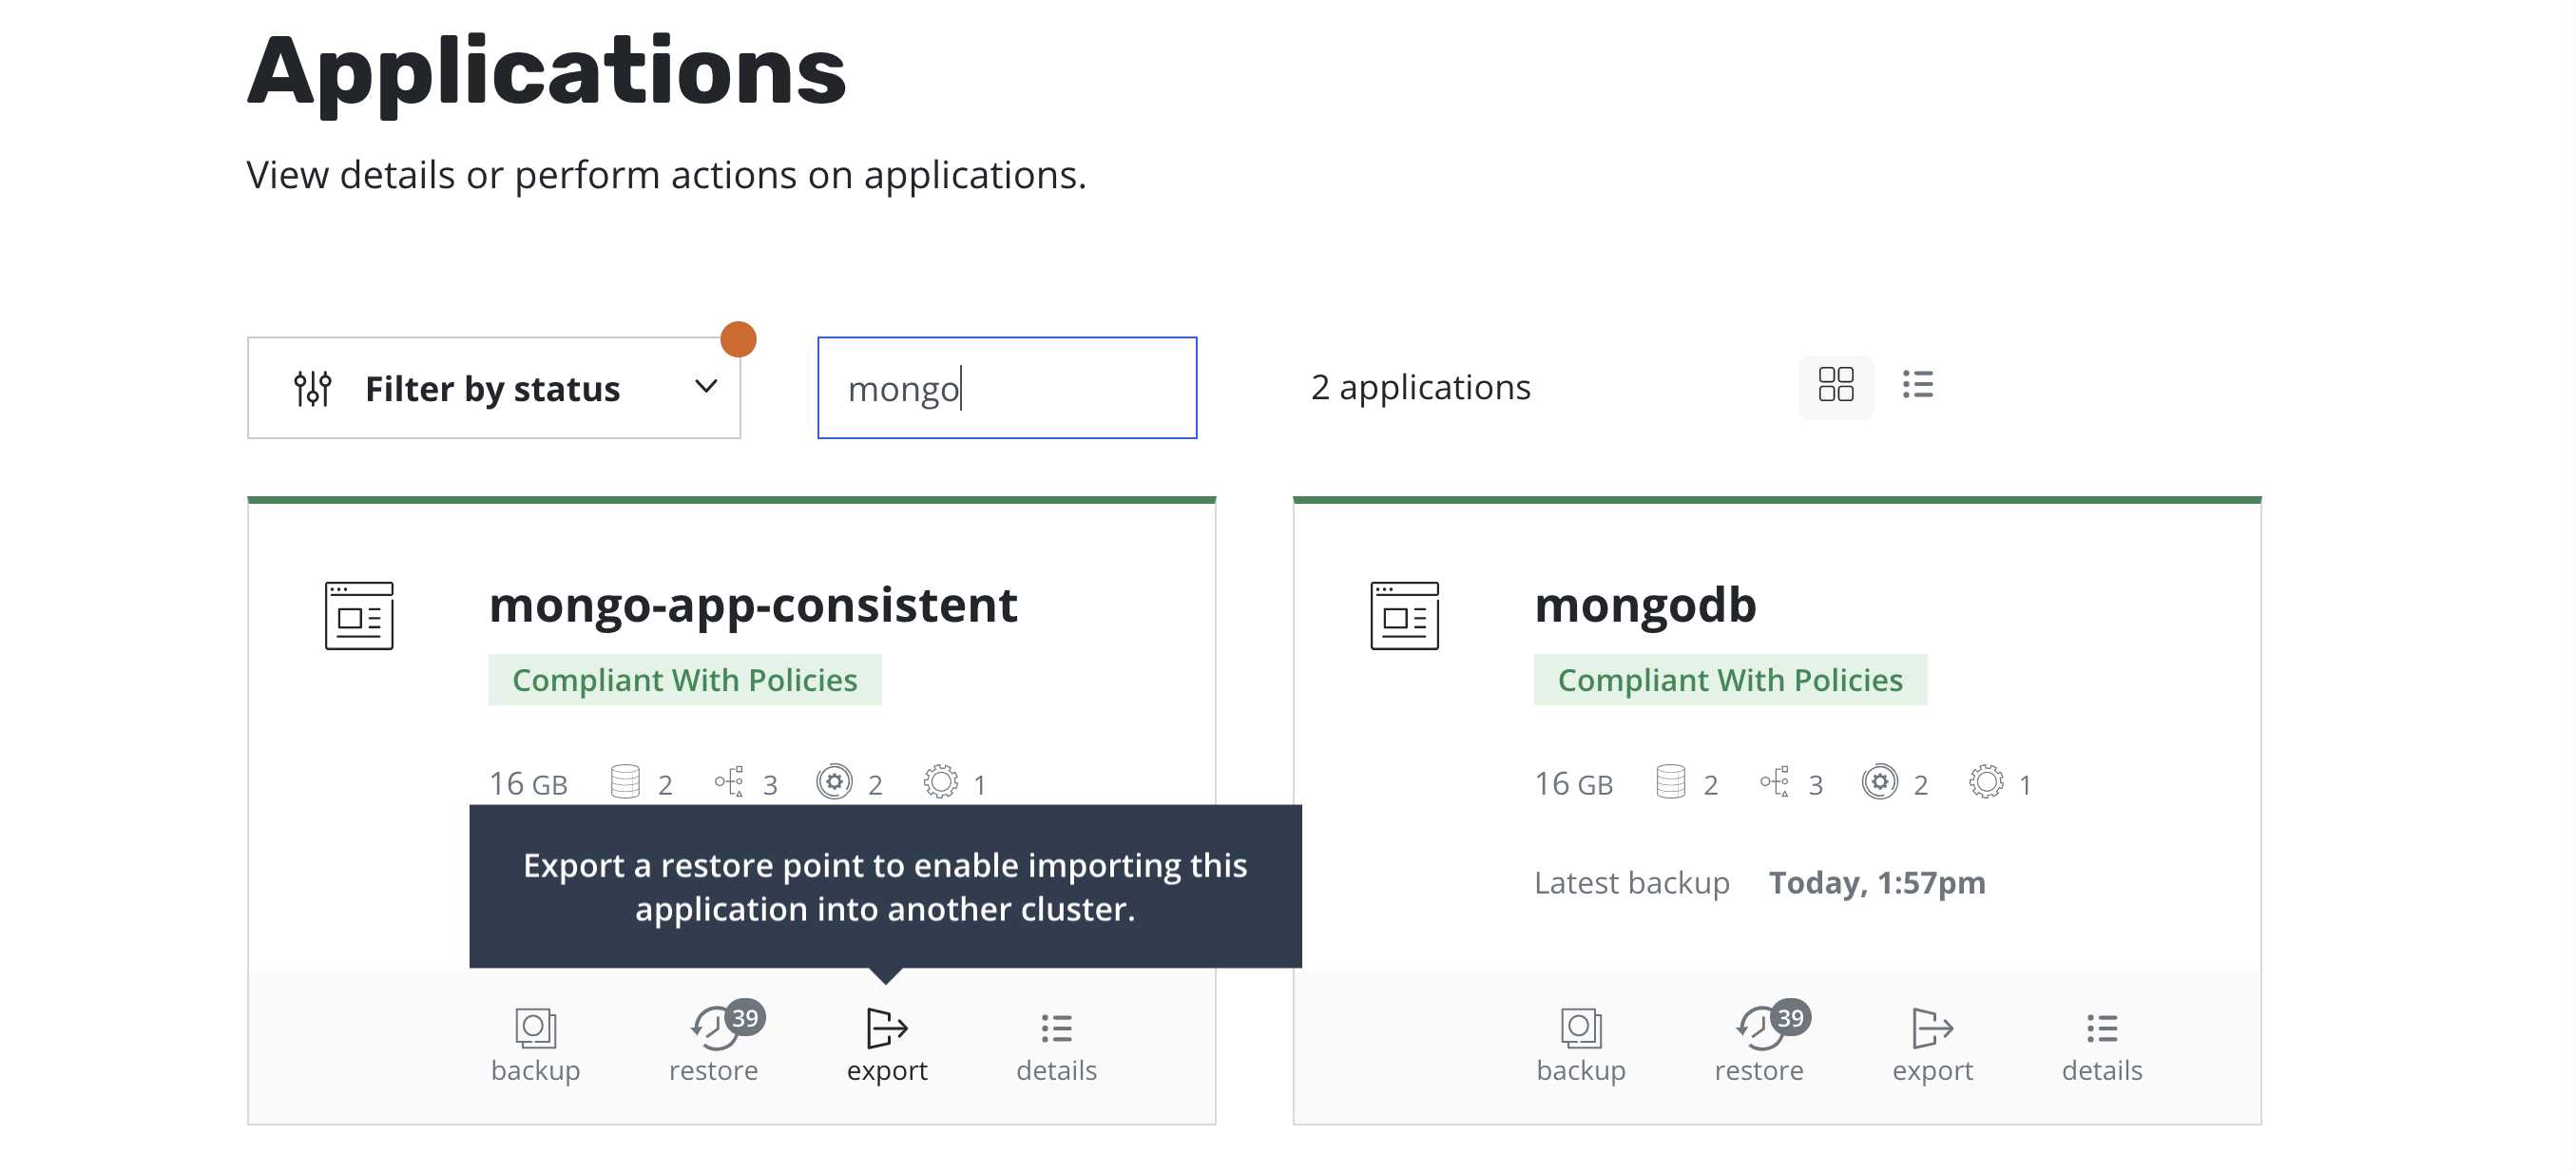Open the mongo-app-consistent application title
The width and height of the screenshot is (2576, 1173).
coord(753,604)
